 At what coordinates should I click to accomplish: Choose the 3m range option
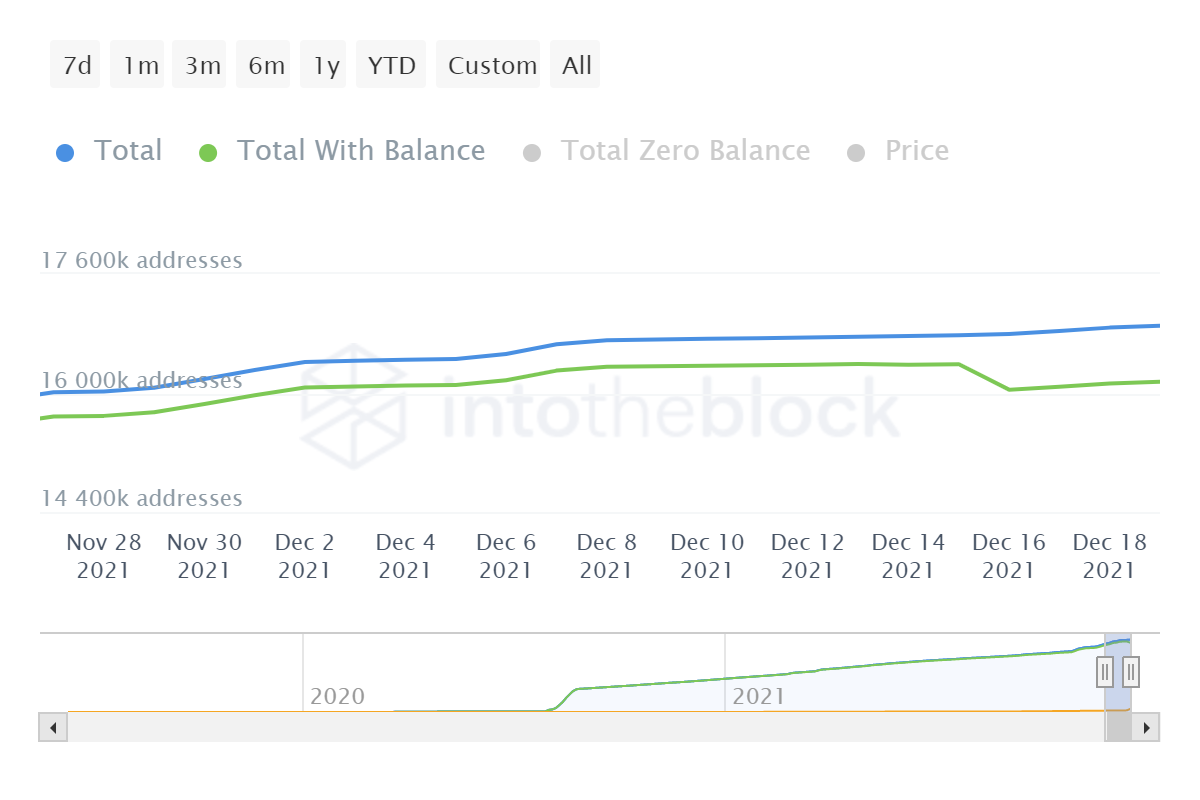click(x=202, y=66)
